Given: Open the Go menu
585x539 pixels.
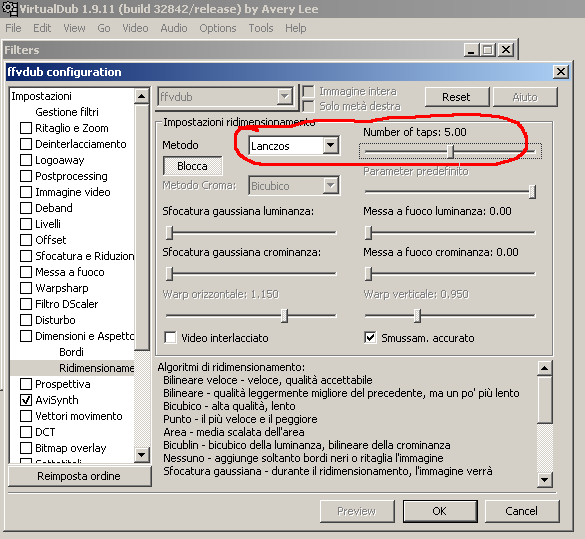Looking at the screenshot, I should coord(104,28).
